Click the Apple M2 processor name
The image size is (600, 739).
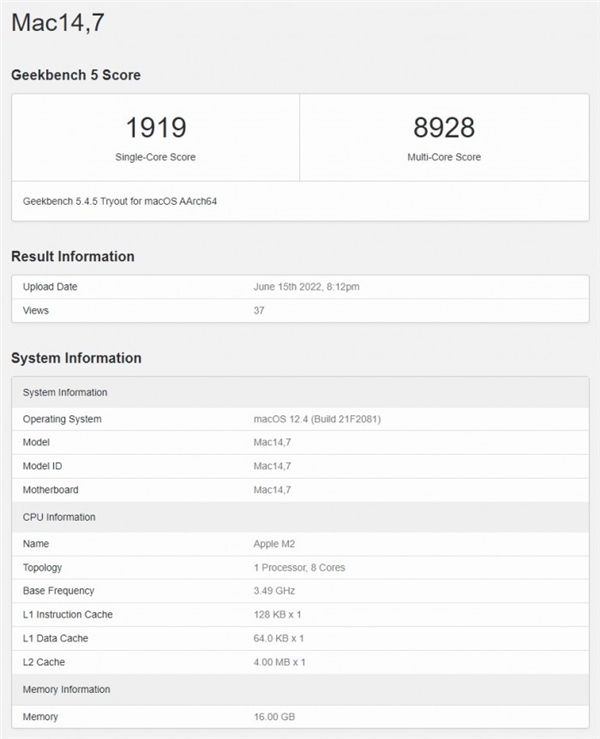point(274,543)
